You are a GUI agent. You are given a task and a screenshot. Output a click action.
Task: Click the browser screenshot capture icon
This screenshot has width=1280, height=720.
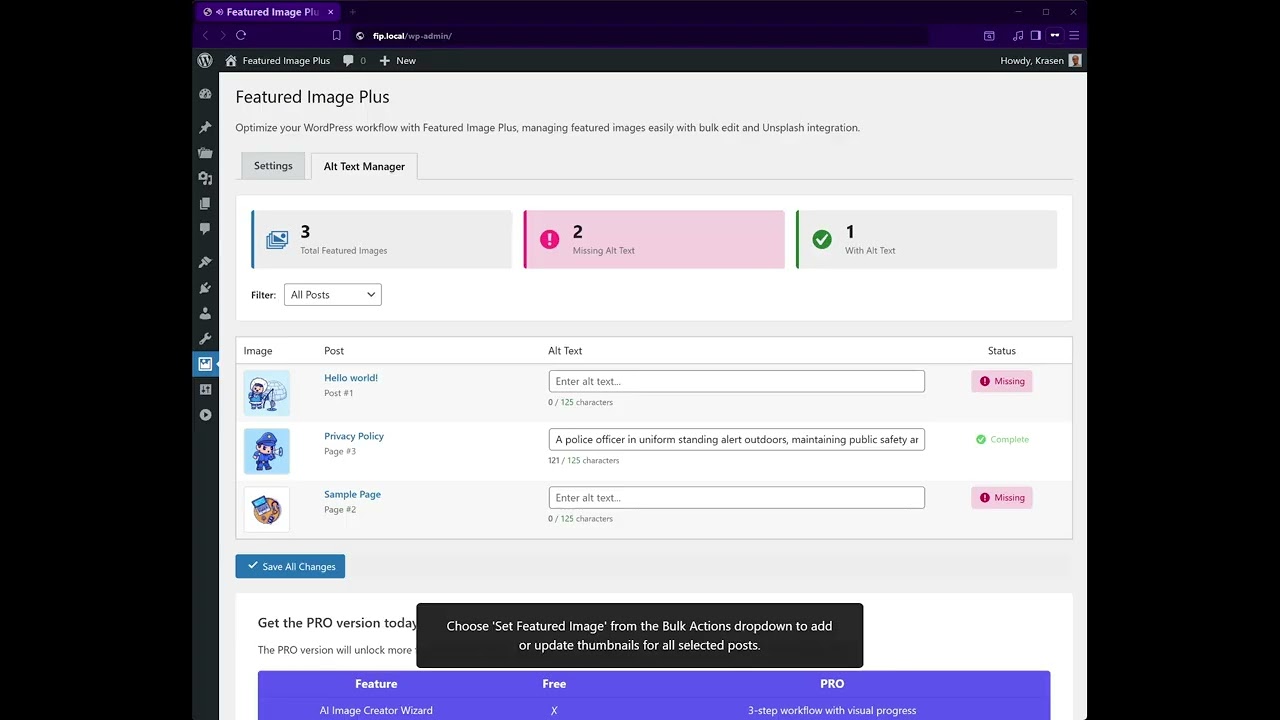pos(989,35)
